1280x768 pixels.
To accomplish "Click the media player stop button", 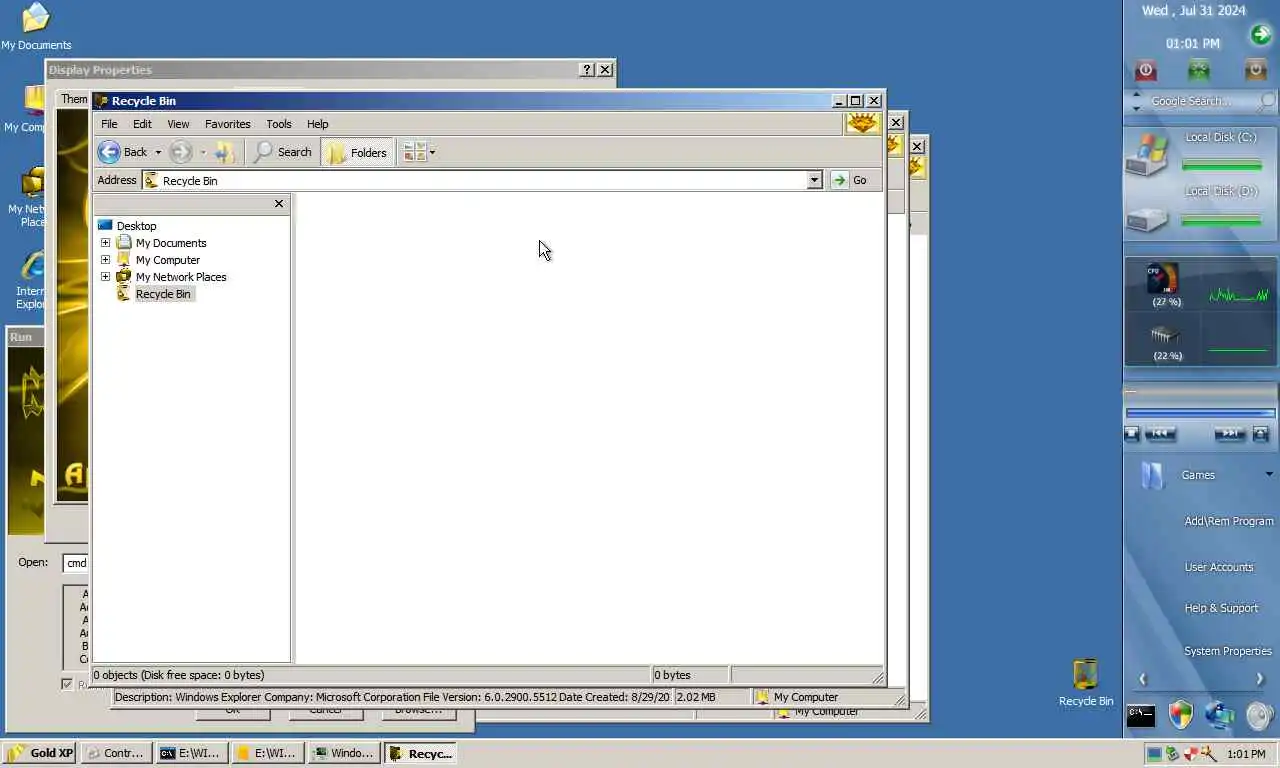I will pyautogui.click(x=1132, y=433).
